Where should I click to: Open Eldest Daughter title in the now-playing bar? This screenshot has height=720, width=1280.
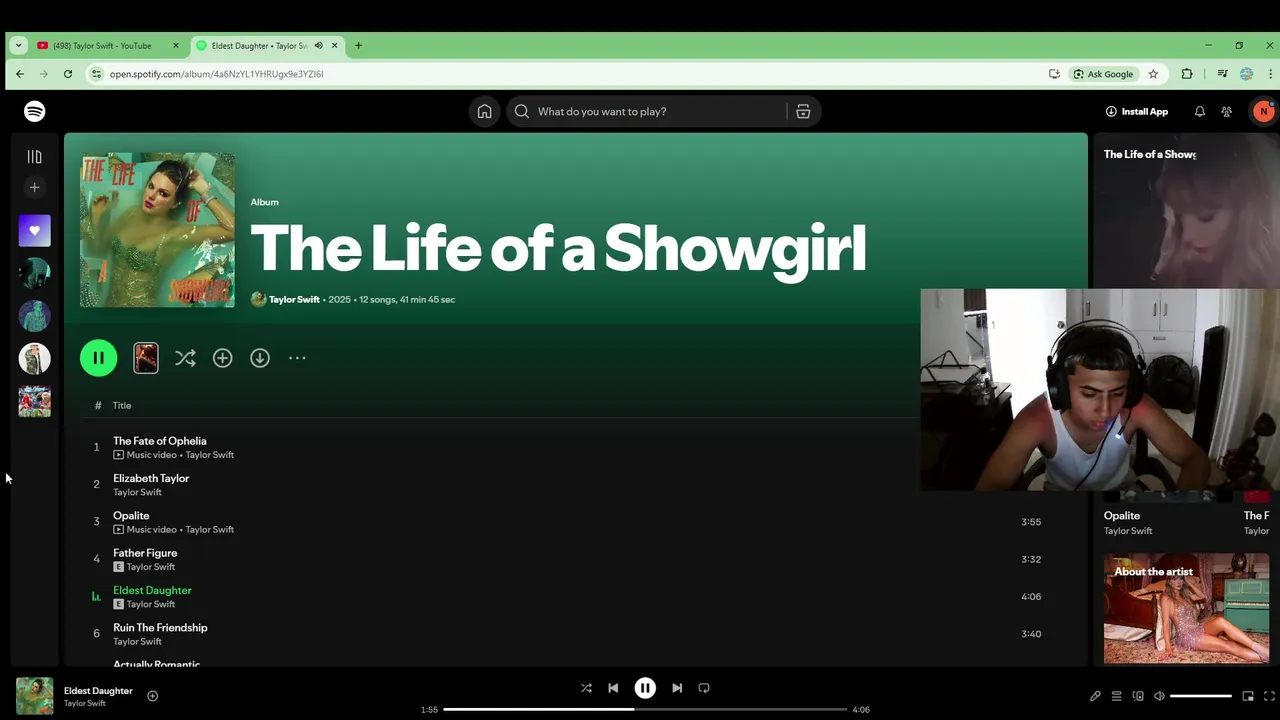(98, 691)
